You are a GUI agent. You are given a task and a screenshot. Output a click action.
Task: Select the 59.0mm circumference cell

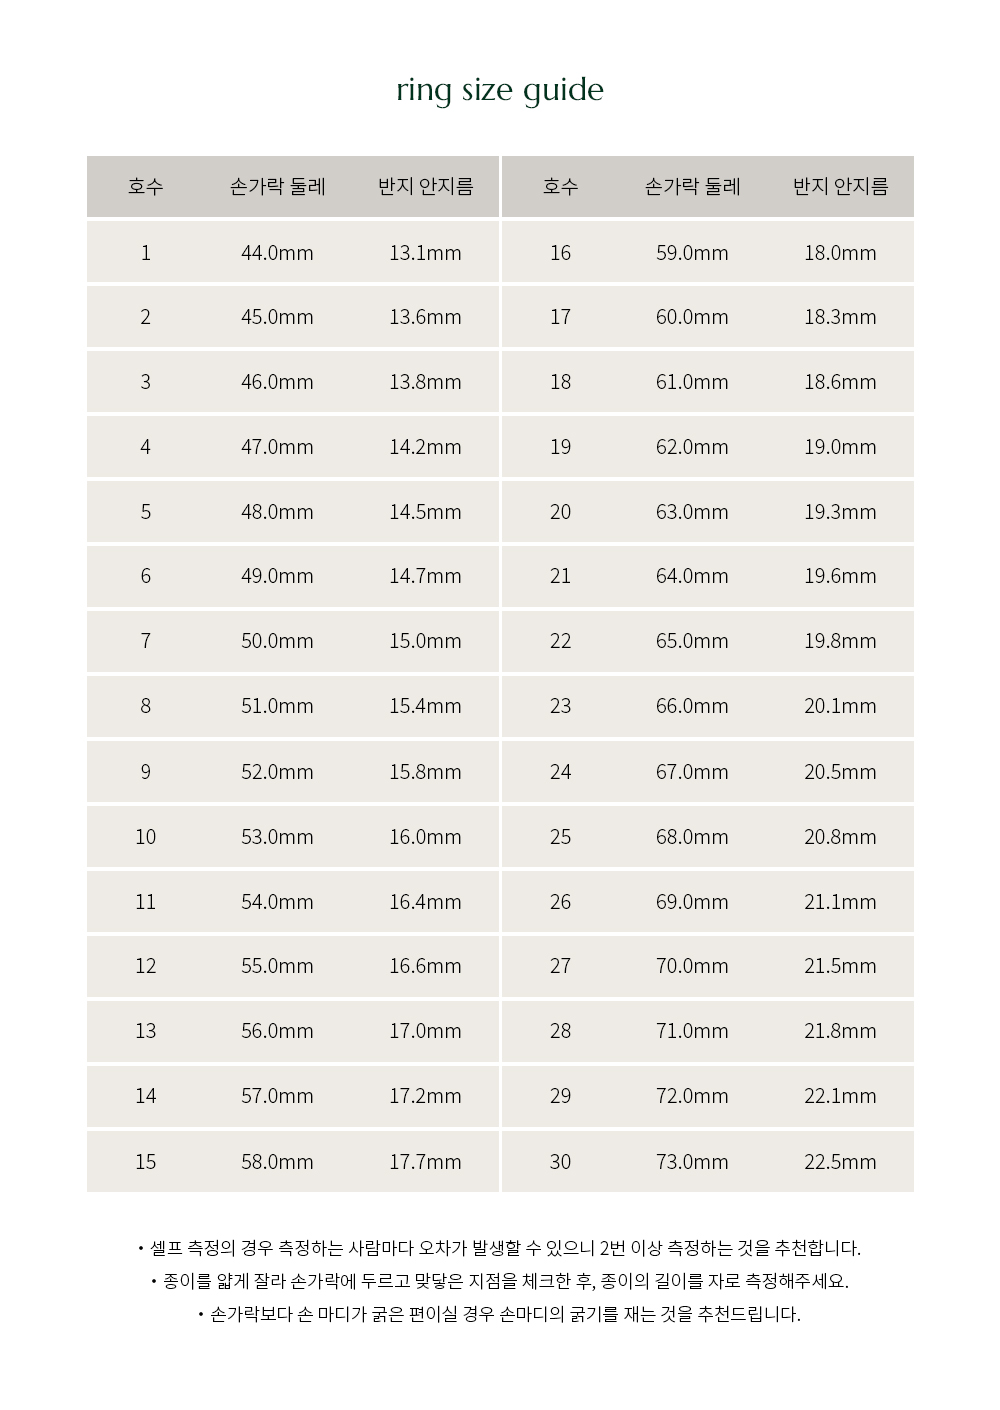coord(692,253)
